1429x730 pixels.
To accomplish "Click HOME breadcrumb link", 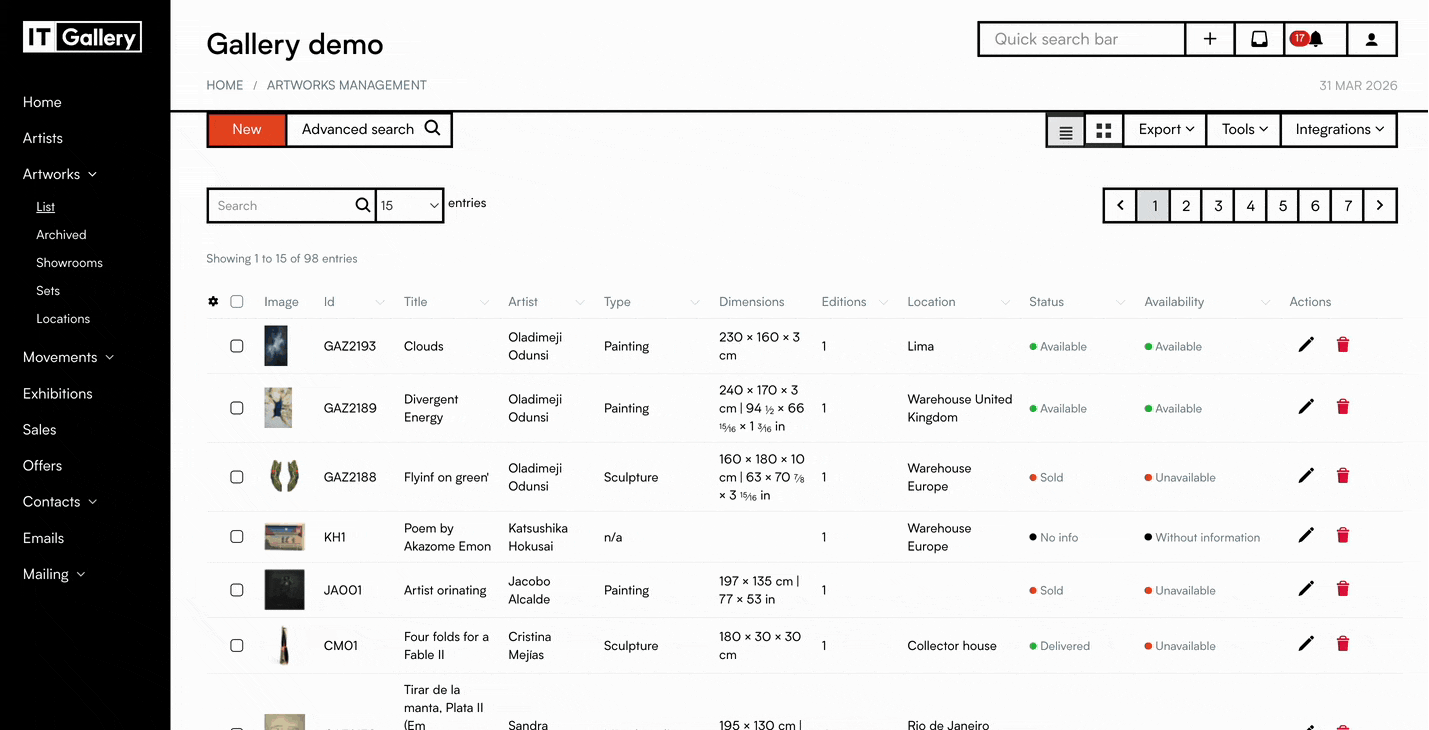I will pos(225,85).
